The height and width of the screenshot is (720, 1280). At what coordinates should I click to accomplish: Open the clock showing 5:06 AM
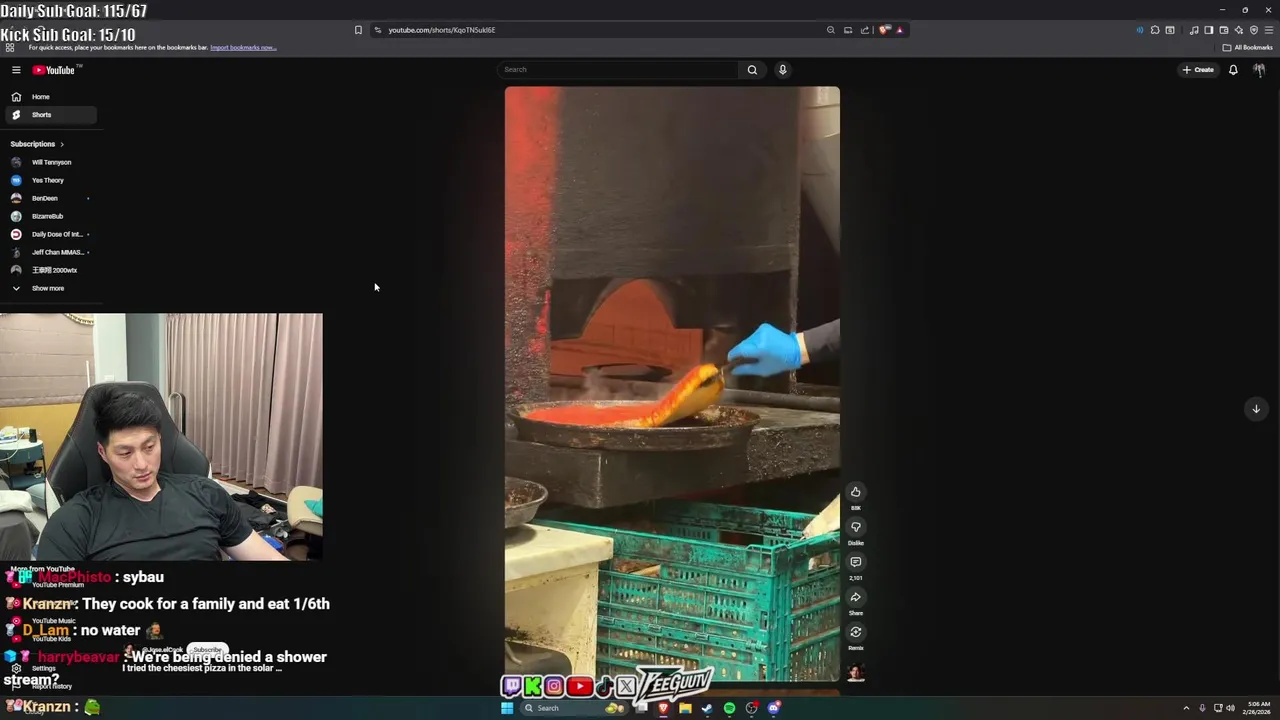coord(1258,708)
